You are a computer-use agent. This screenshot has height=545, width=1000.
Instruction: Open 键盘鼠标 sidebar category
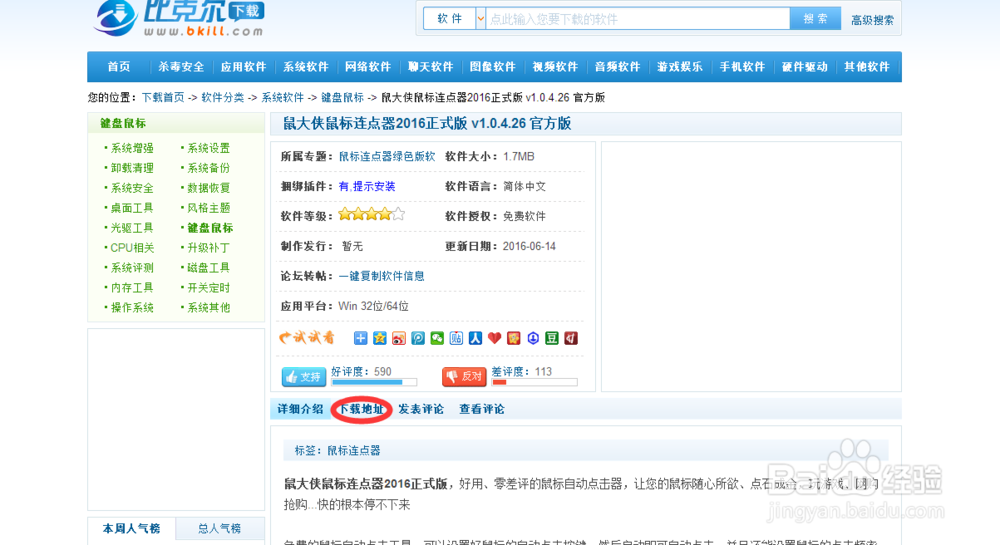pyautogui.click(x=210, y=228)
